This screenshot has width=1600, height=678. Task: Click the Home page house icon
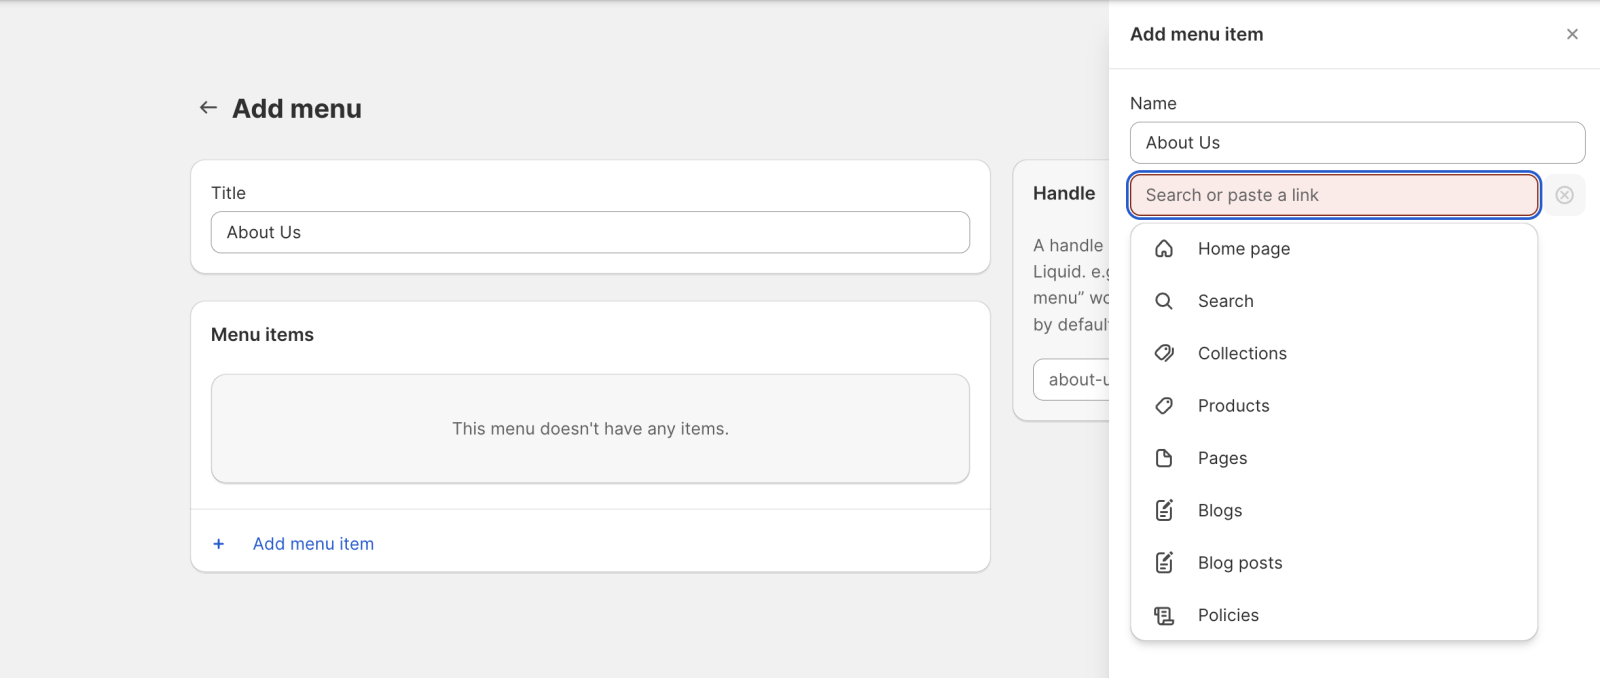1164,249
